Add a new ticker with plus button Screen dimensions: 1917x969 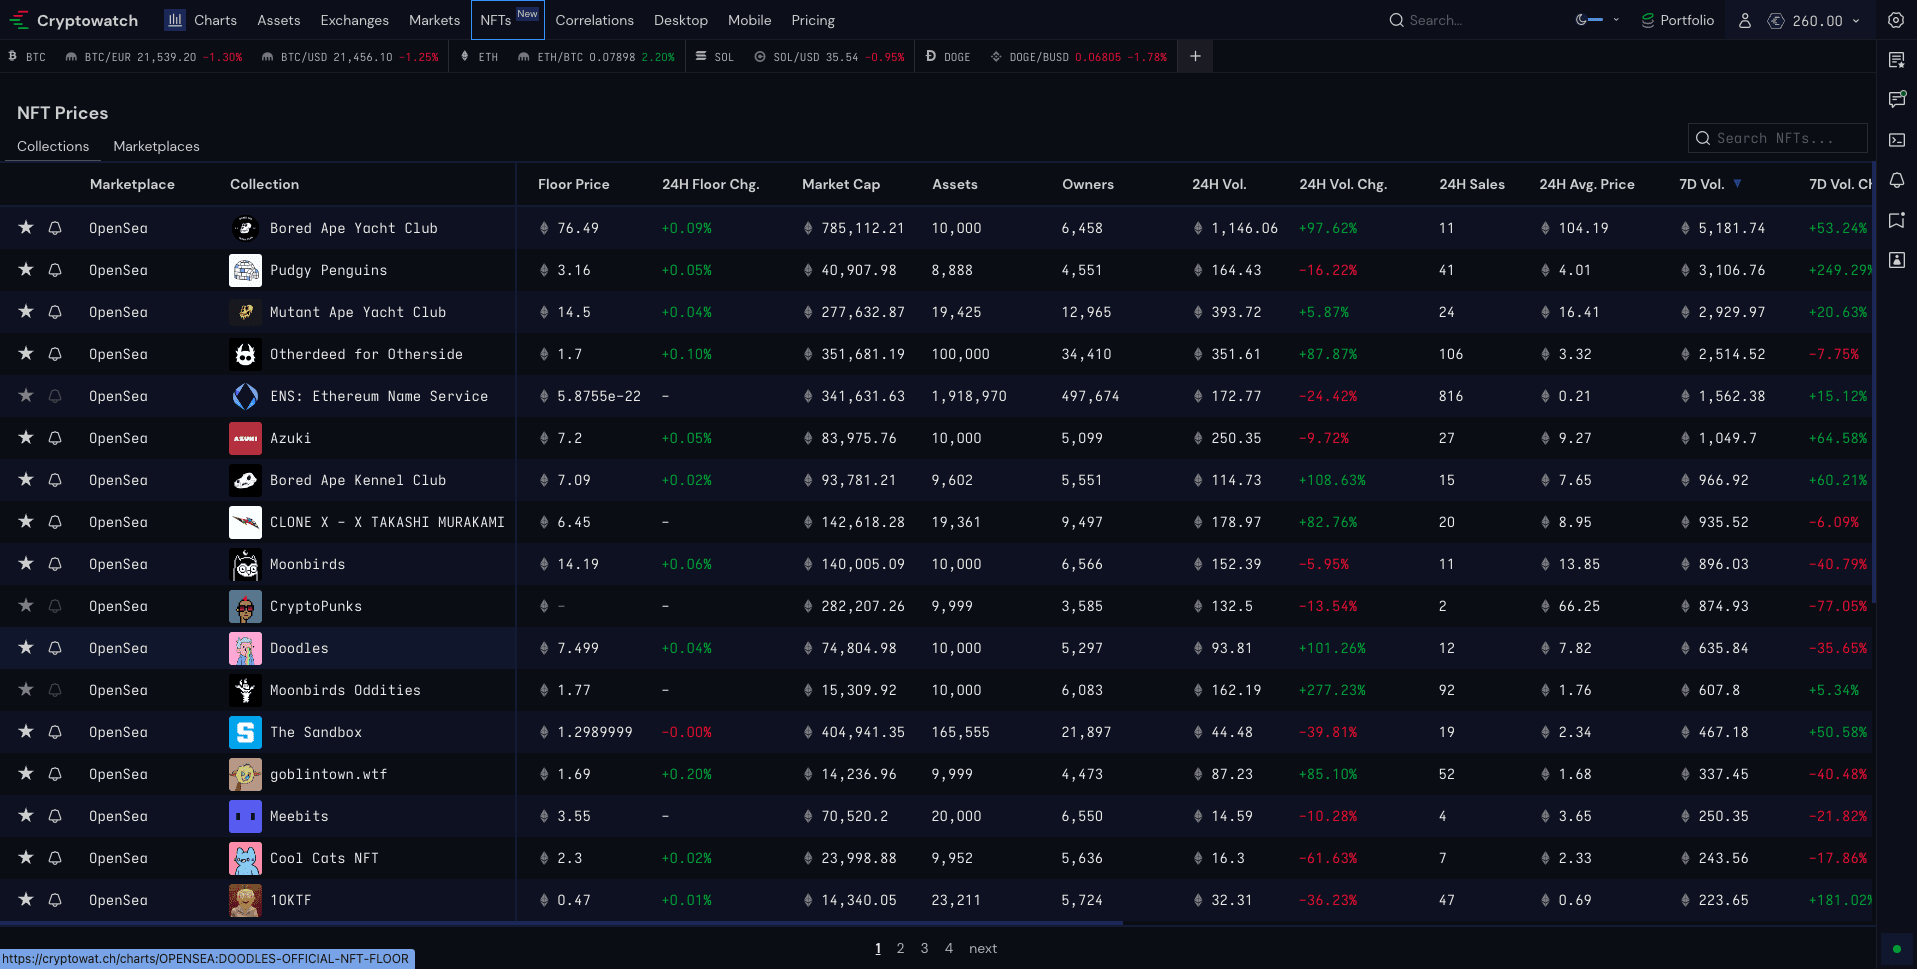pos(1195,57)
